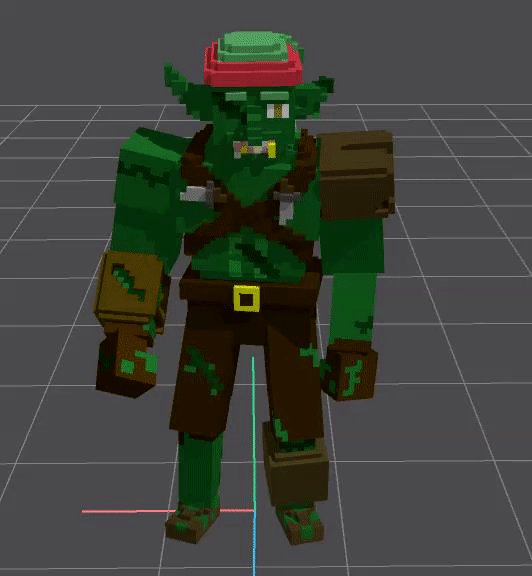Select the axe head on the chest strap
Viewport: 532px width, 576px height.
[x=197, y=193]
